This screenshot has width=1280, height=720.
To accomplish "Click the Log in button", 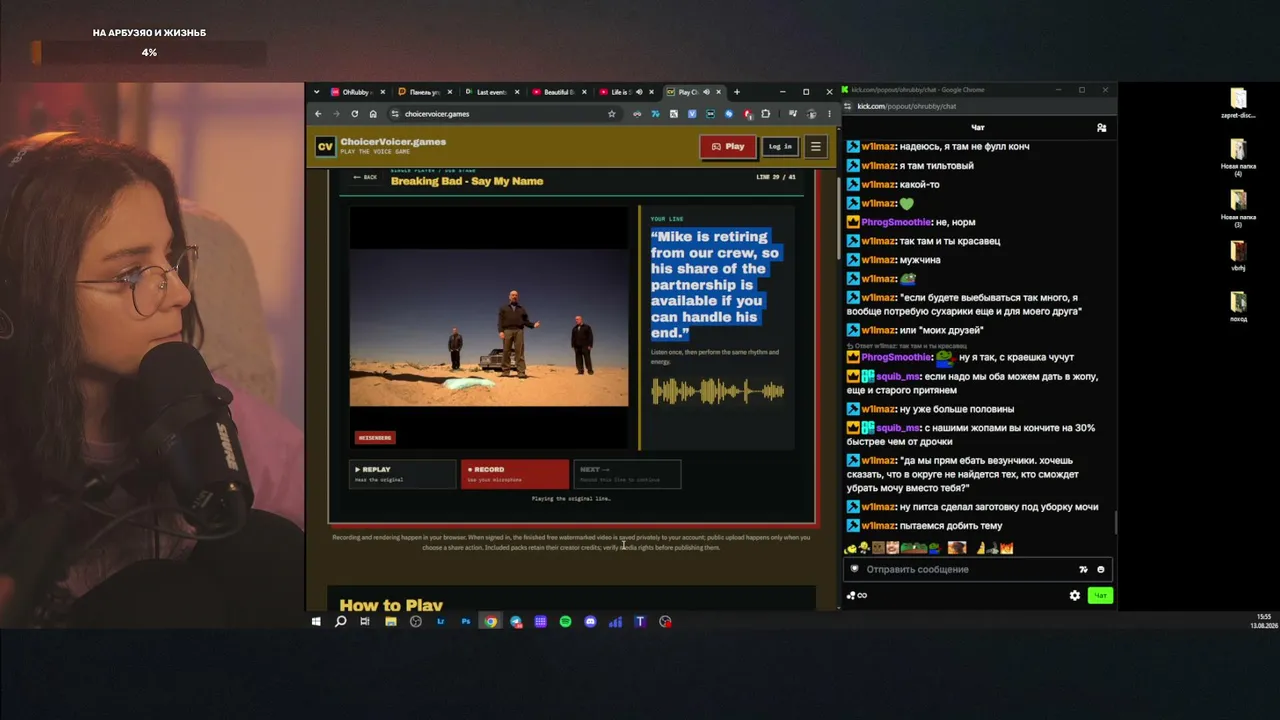I will pyautogui.click(x=780, y=146).
